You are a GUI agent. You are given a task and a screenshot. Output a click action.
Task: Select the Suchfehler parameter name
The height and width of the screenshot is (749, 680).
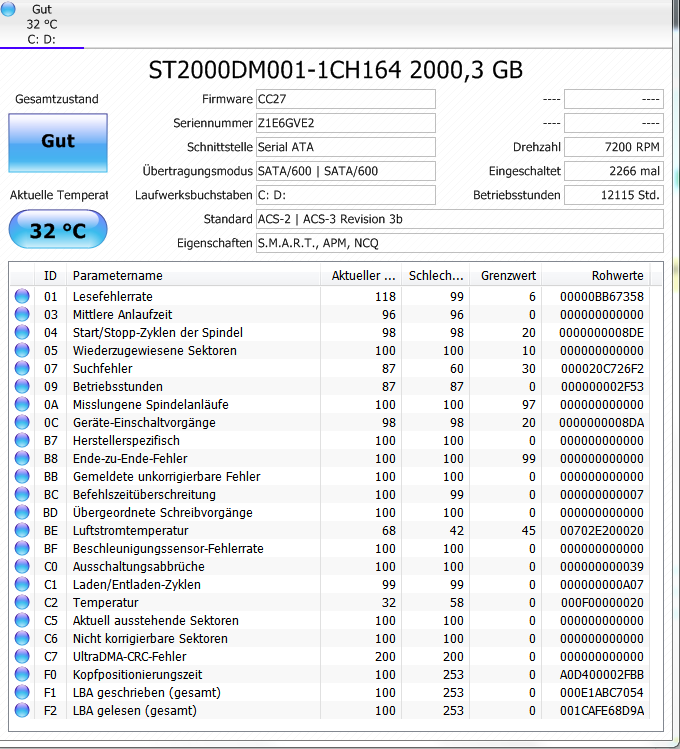pos(103,369)
